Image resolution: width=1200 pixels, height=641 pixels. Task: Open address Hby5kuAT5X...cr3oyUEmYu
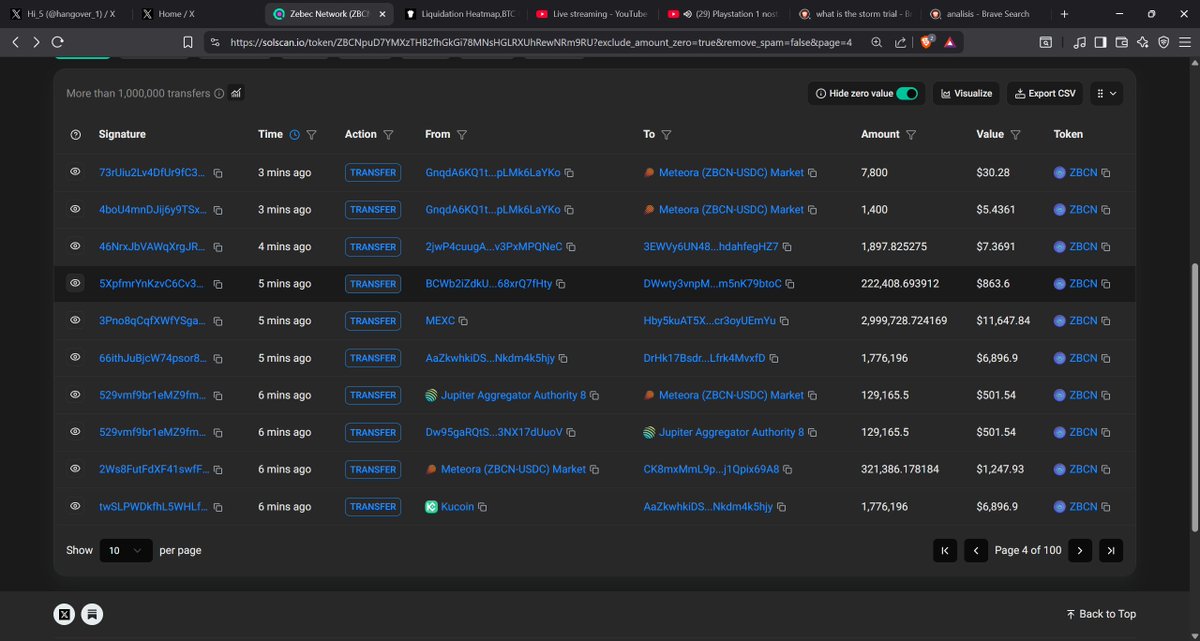[x=709, y=321]
